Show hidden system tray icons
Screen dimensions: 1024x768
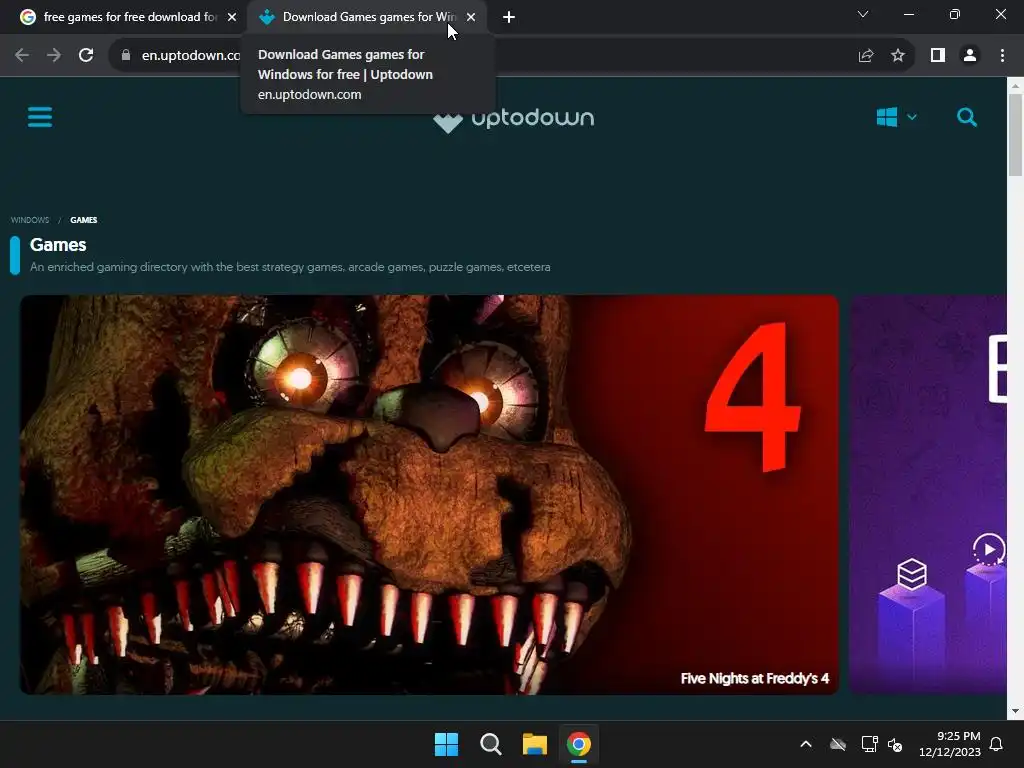click(806, 744)
